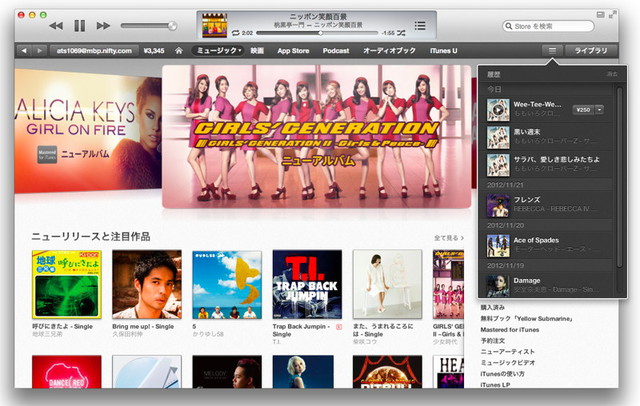The image size is (640, 406).
Task: Open the album 5 by かりゆし58
Action: tap(227, 284)
